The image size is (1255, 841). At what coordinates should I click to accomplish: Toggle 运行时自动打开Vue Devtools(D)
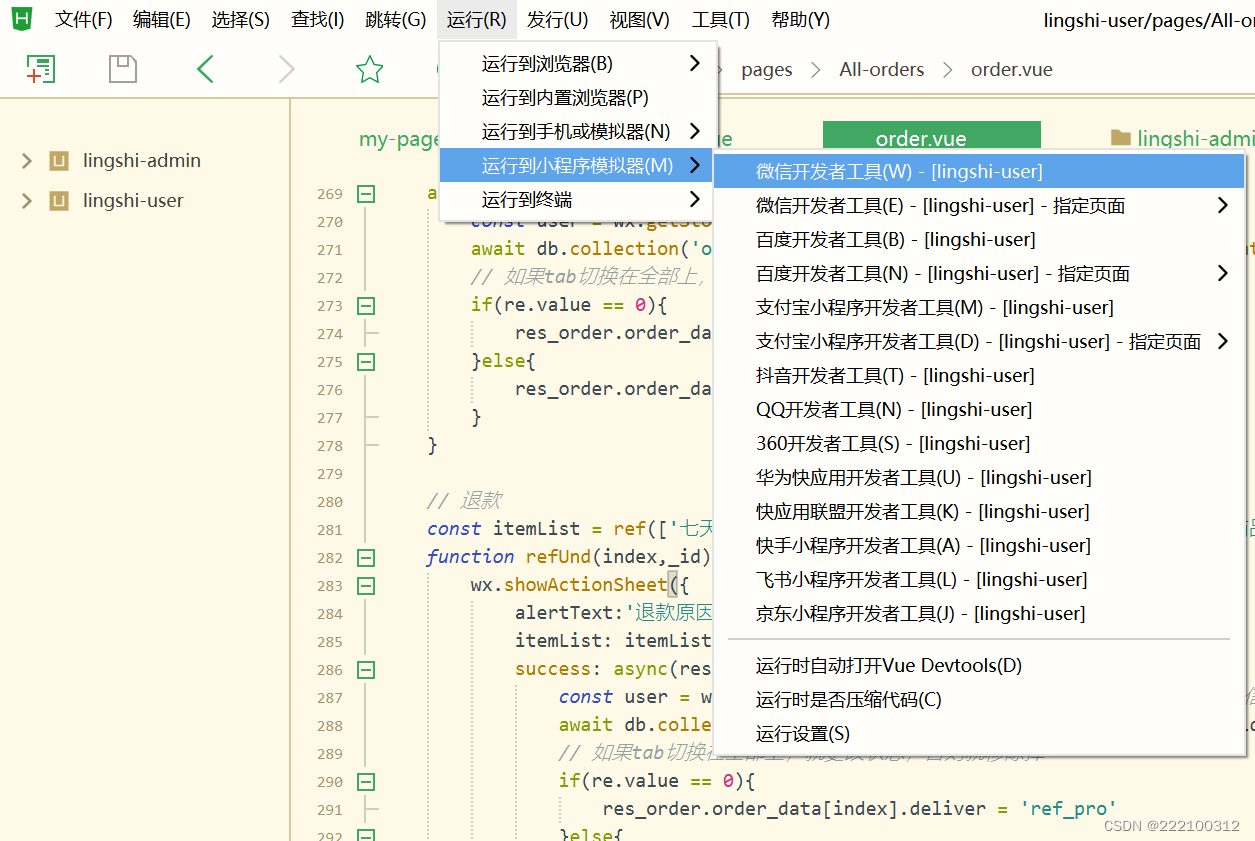coord(979,666)
